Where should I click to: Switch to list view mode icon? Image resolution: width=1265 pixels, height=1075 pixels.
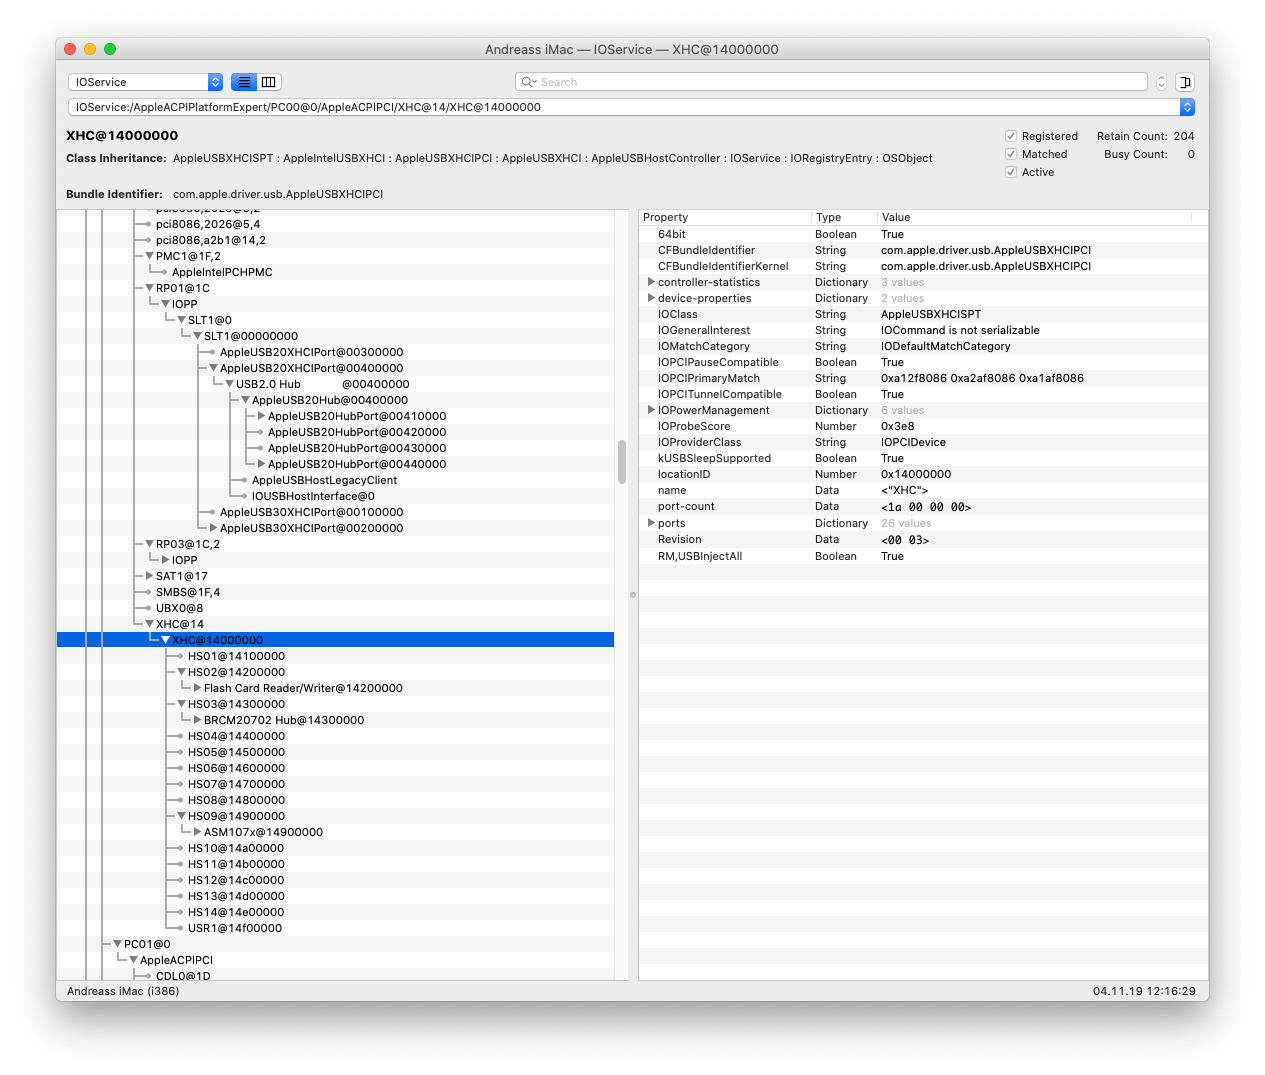[x=244, y=82]
